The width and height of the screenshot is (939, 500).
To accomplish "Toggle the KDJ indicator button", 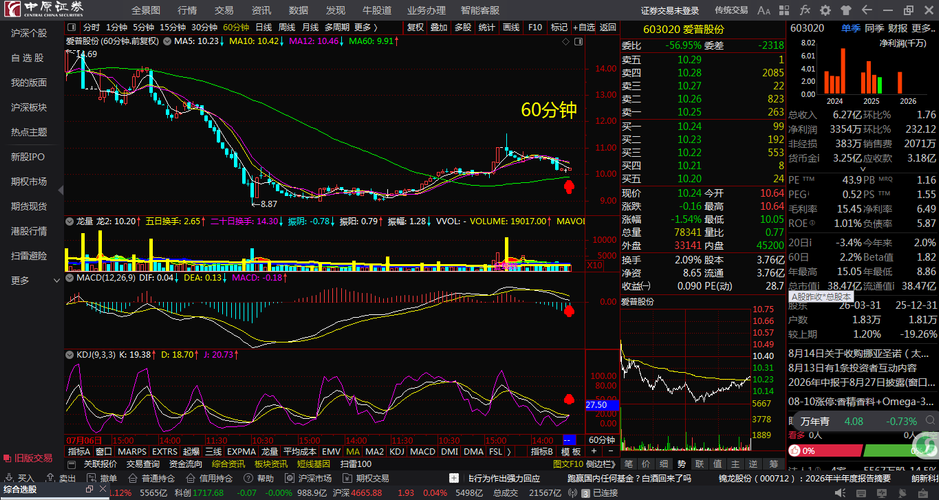I will click(x=397, y=451).
